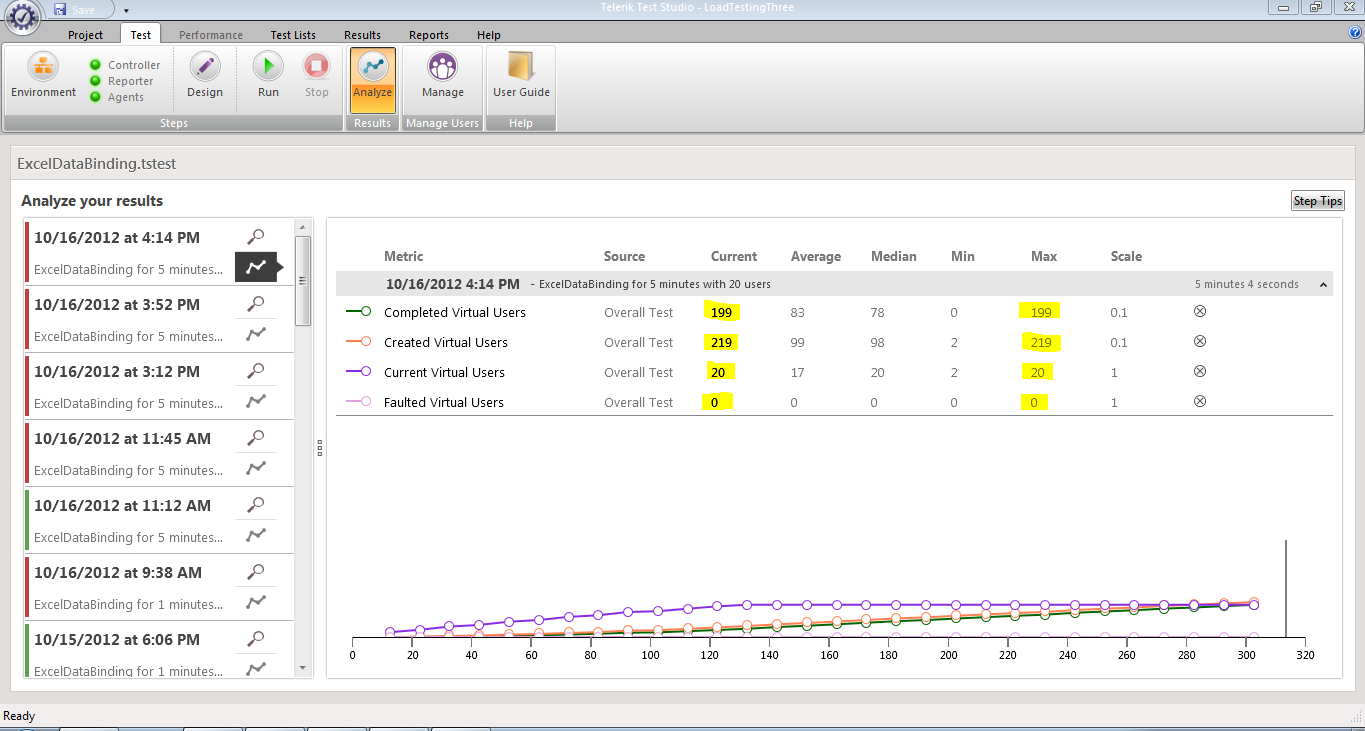Image resolution: width=1365 pixels, height=731 pixels.
Task: Click Created Virtual Users orange line swatch
Action: tap(359, 342)
